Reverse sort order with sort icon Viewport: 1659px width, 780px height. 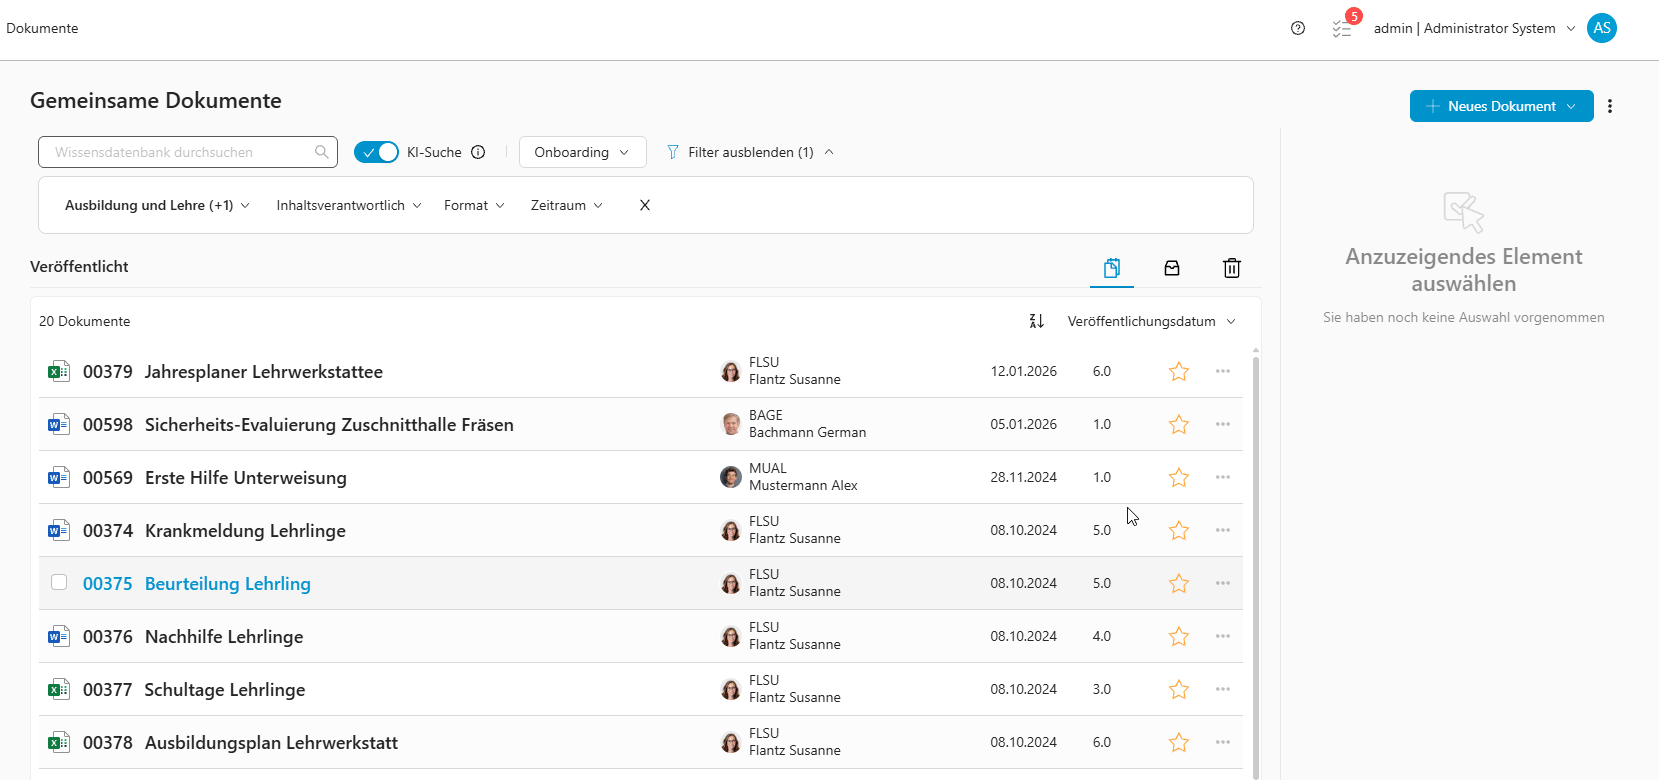[x=1037, y=321]
